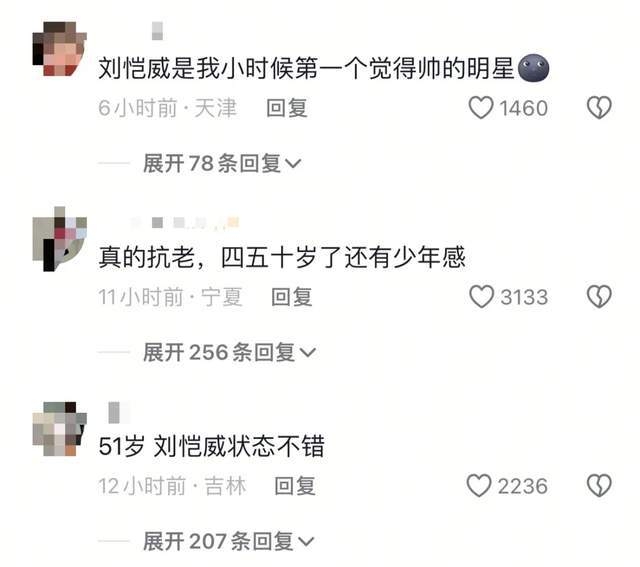Open the third commenter's avatar profile
640x567 pixels.
[x=60, y=429]
